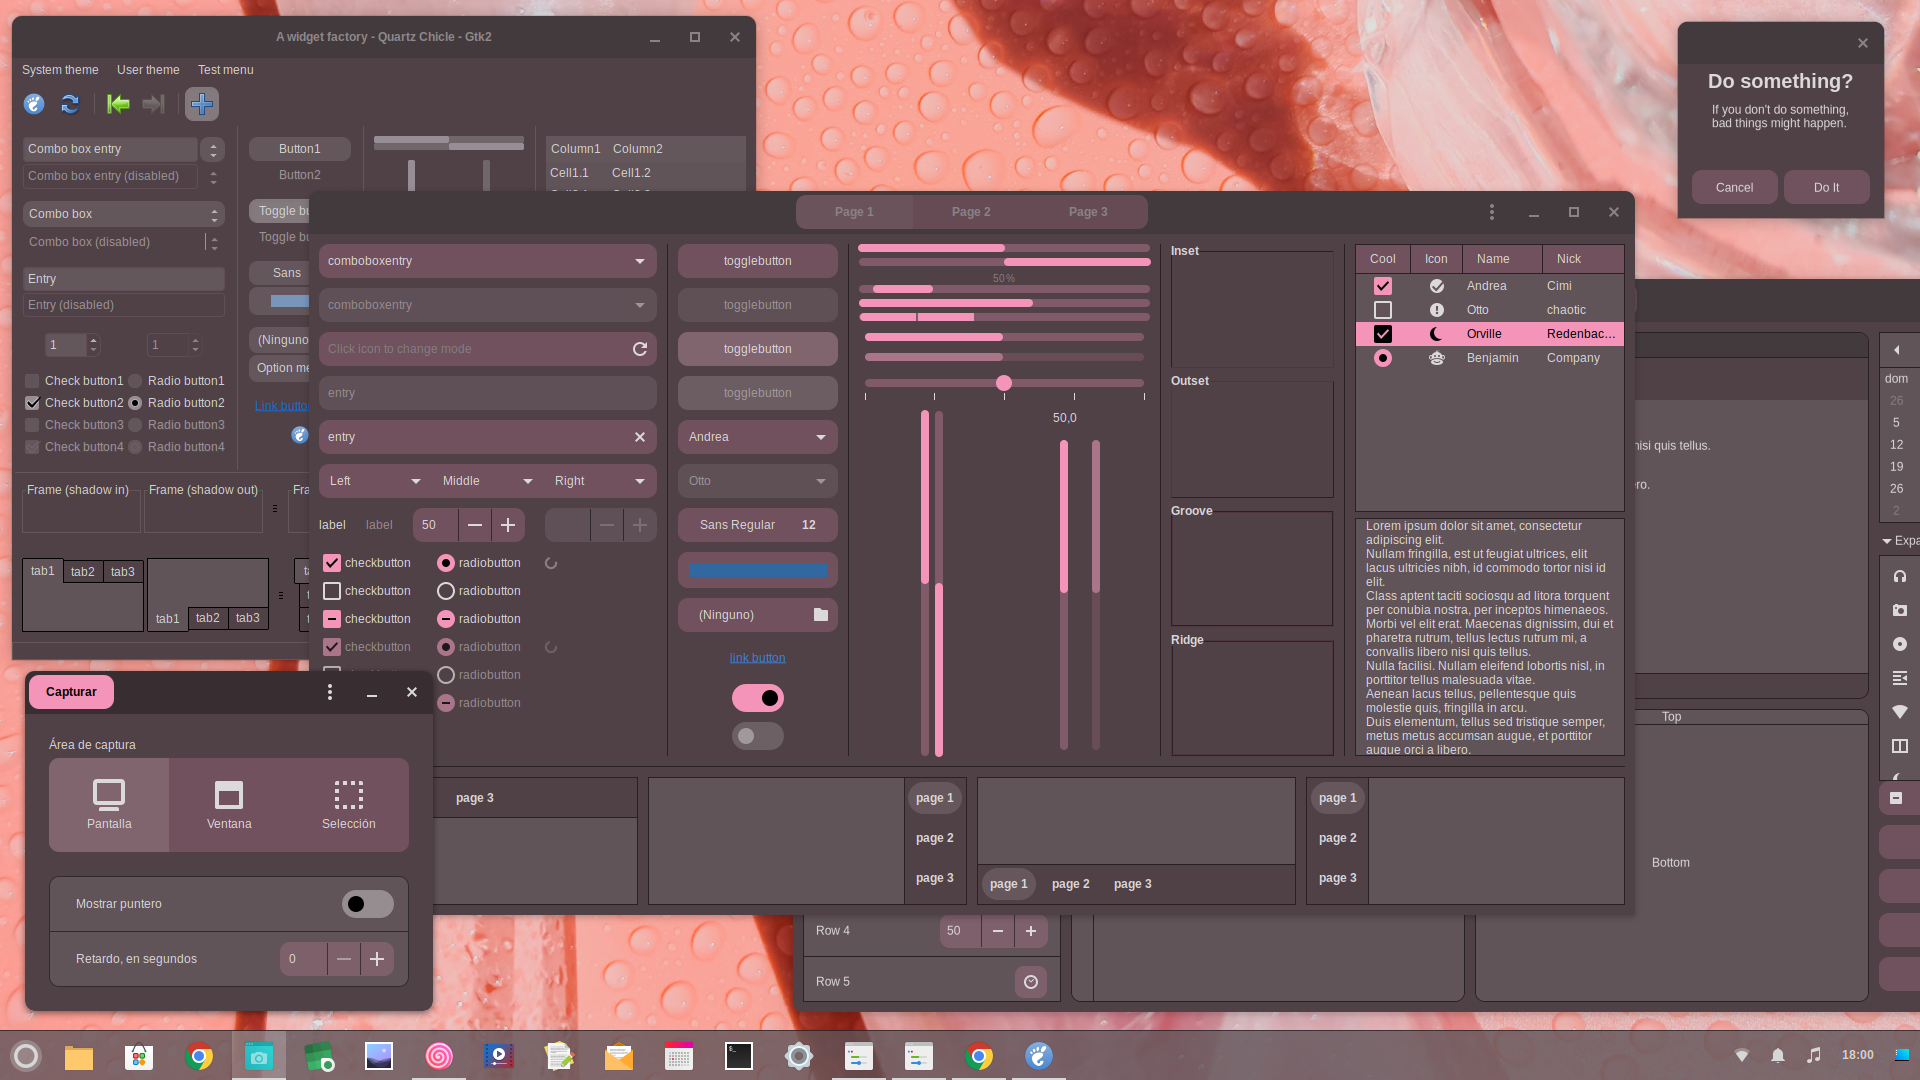
Task: Click the first active togglebutton
Action: tap(758, 261)
